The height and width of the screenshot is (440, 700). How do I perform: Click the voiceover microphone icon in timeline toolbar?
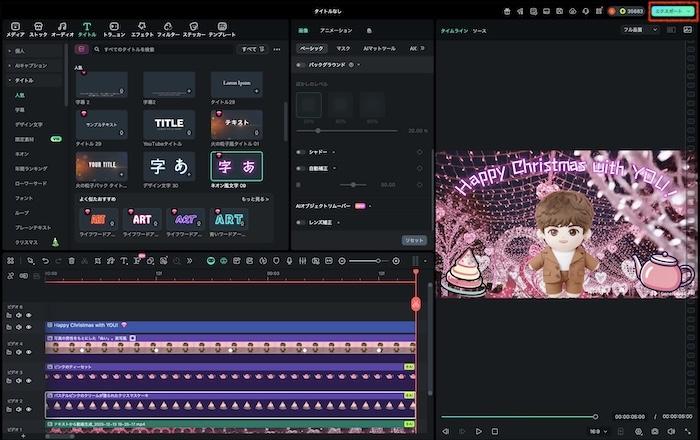click(289, 261)
